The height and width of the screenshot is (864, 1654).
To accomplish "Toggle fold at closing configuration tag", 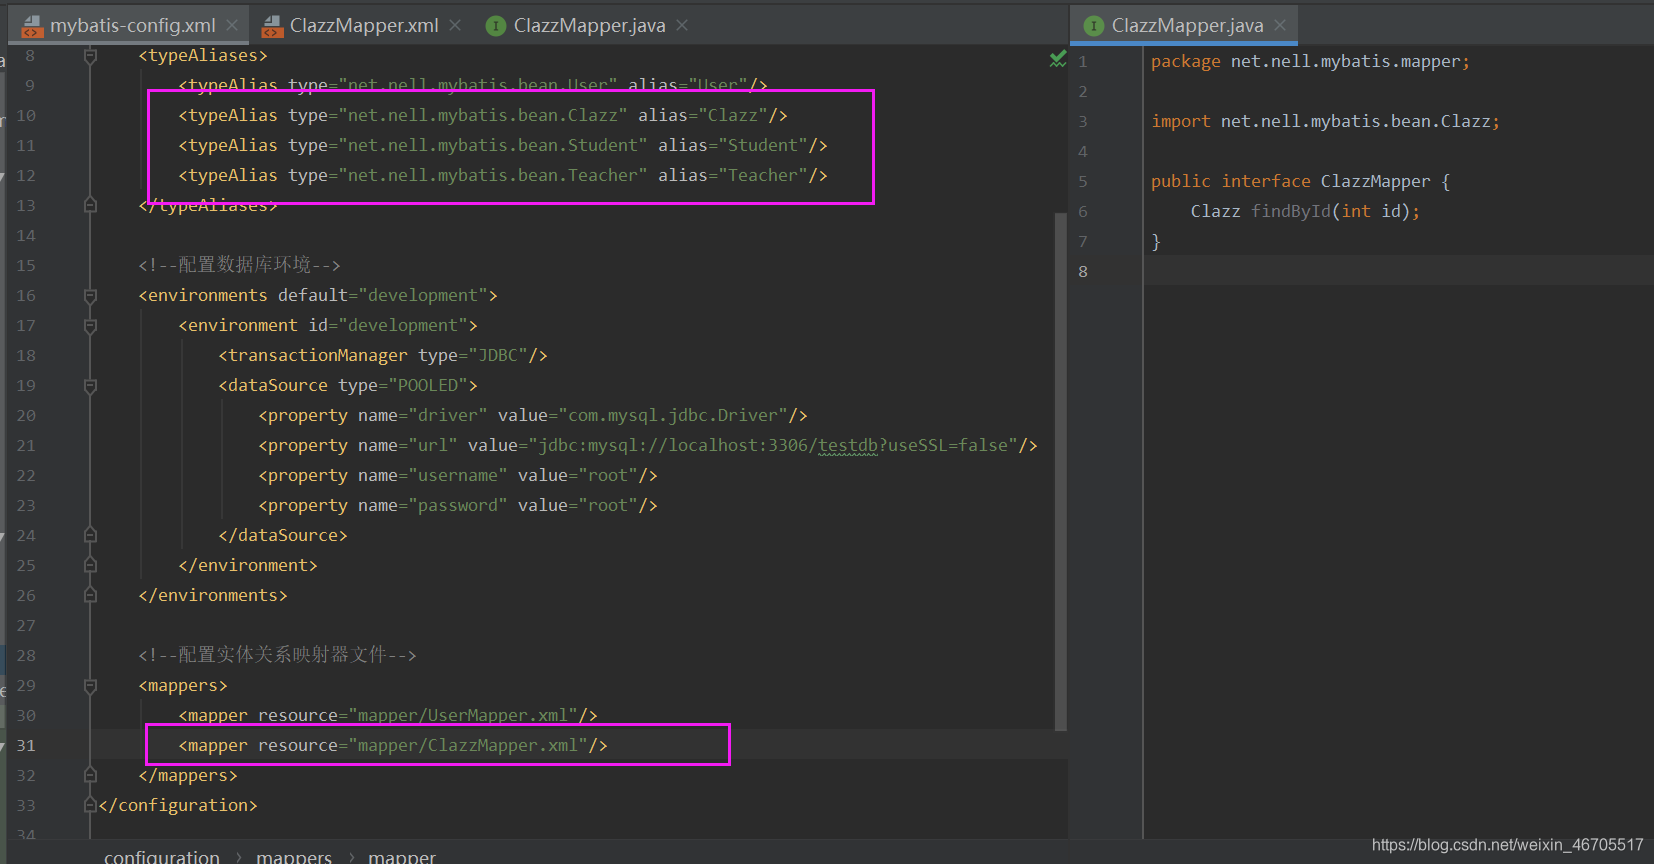I will tap(90, 805).
